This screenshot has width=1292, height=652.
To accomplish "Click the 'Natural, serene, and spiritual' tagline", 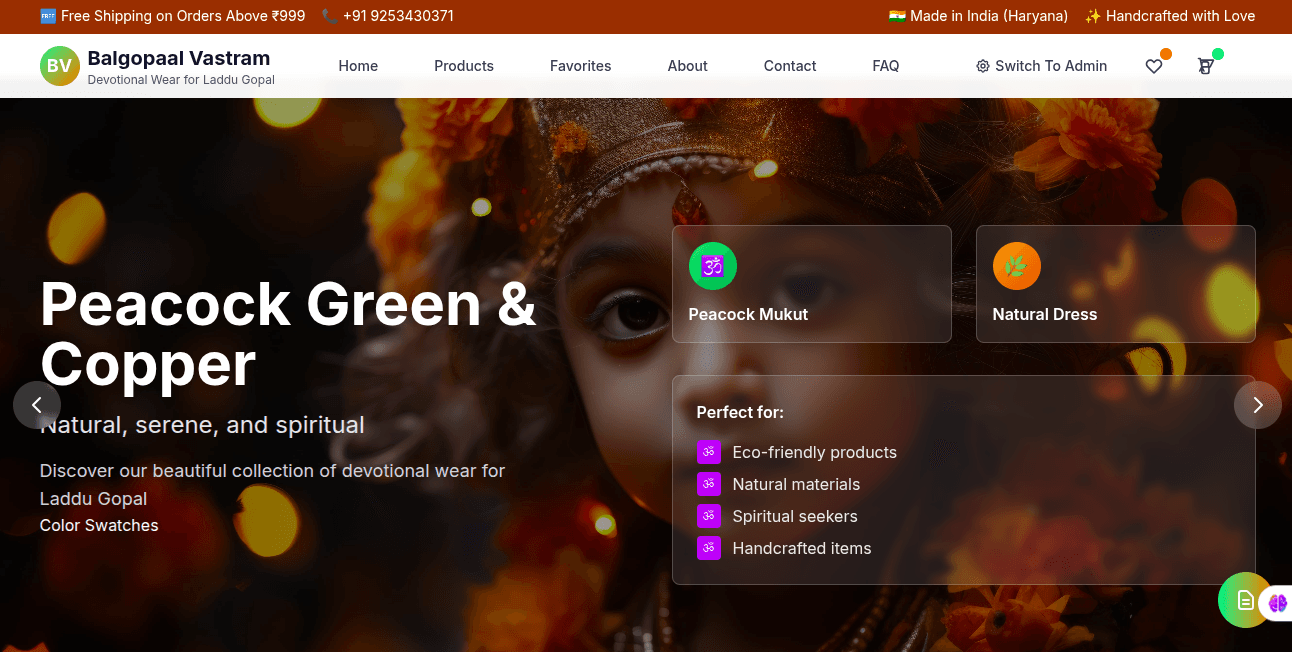I will coord(202,425).
